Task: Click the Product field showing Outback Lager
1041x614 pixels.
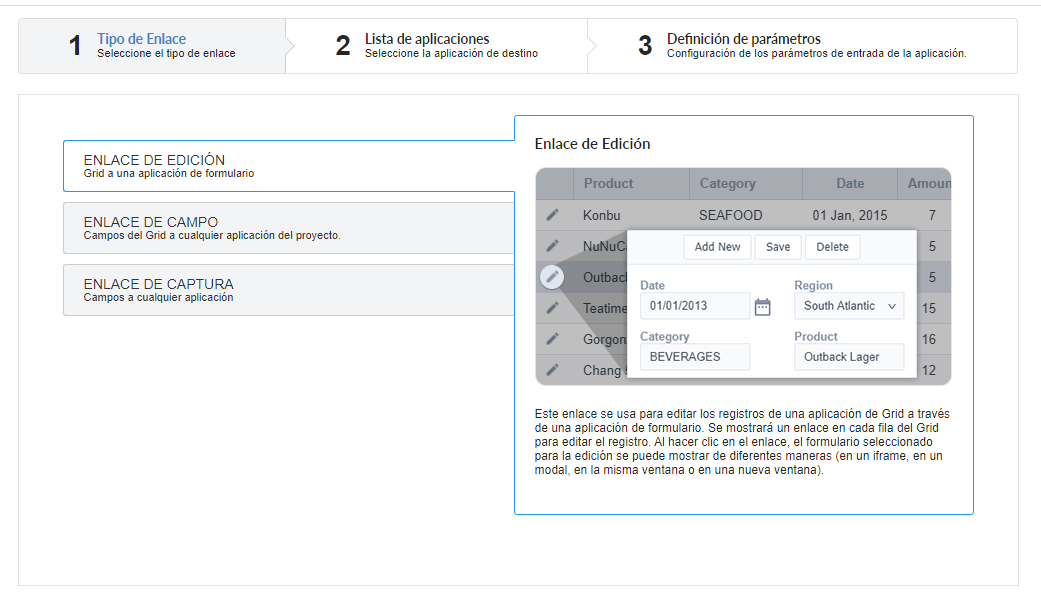Action: coord(849,357)
